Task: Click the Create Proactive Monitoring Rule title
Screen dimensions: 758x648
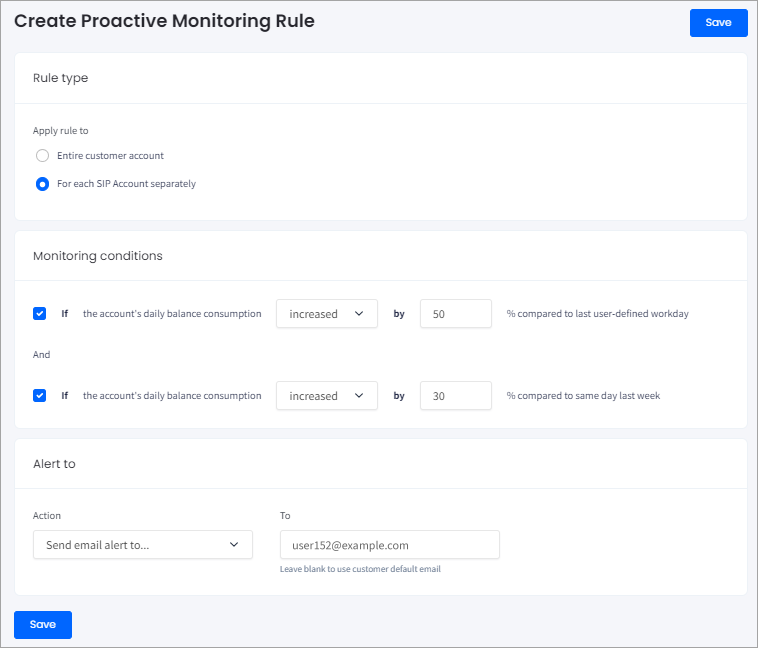Action: pyautogui.click(x=164, y=21)
